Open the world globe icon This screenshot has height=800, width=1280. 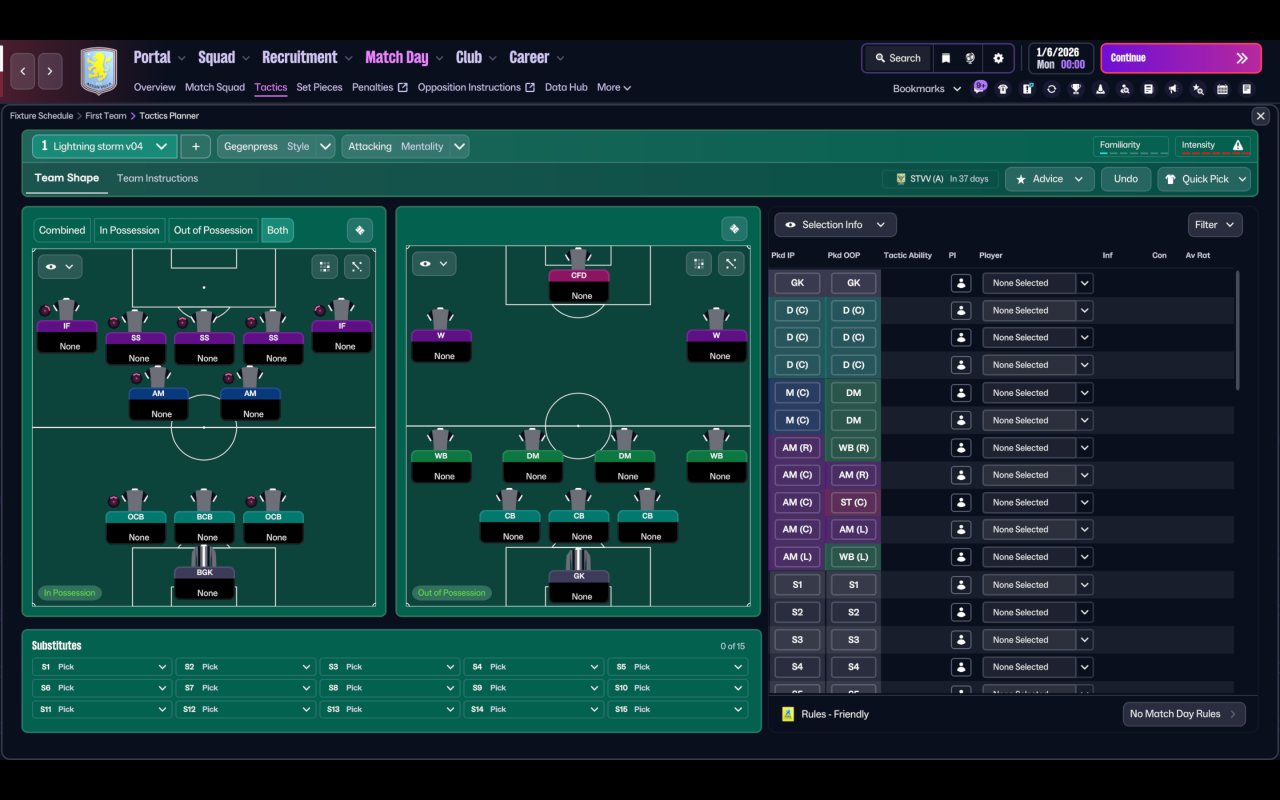click(x=970, y=58)
